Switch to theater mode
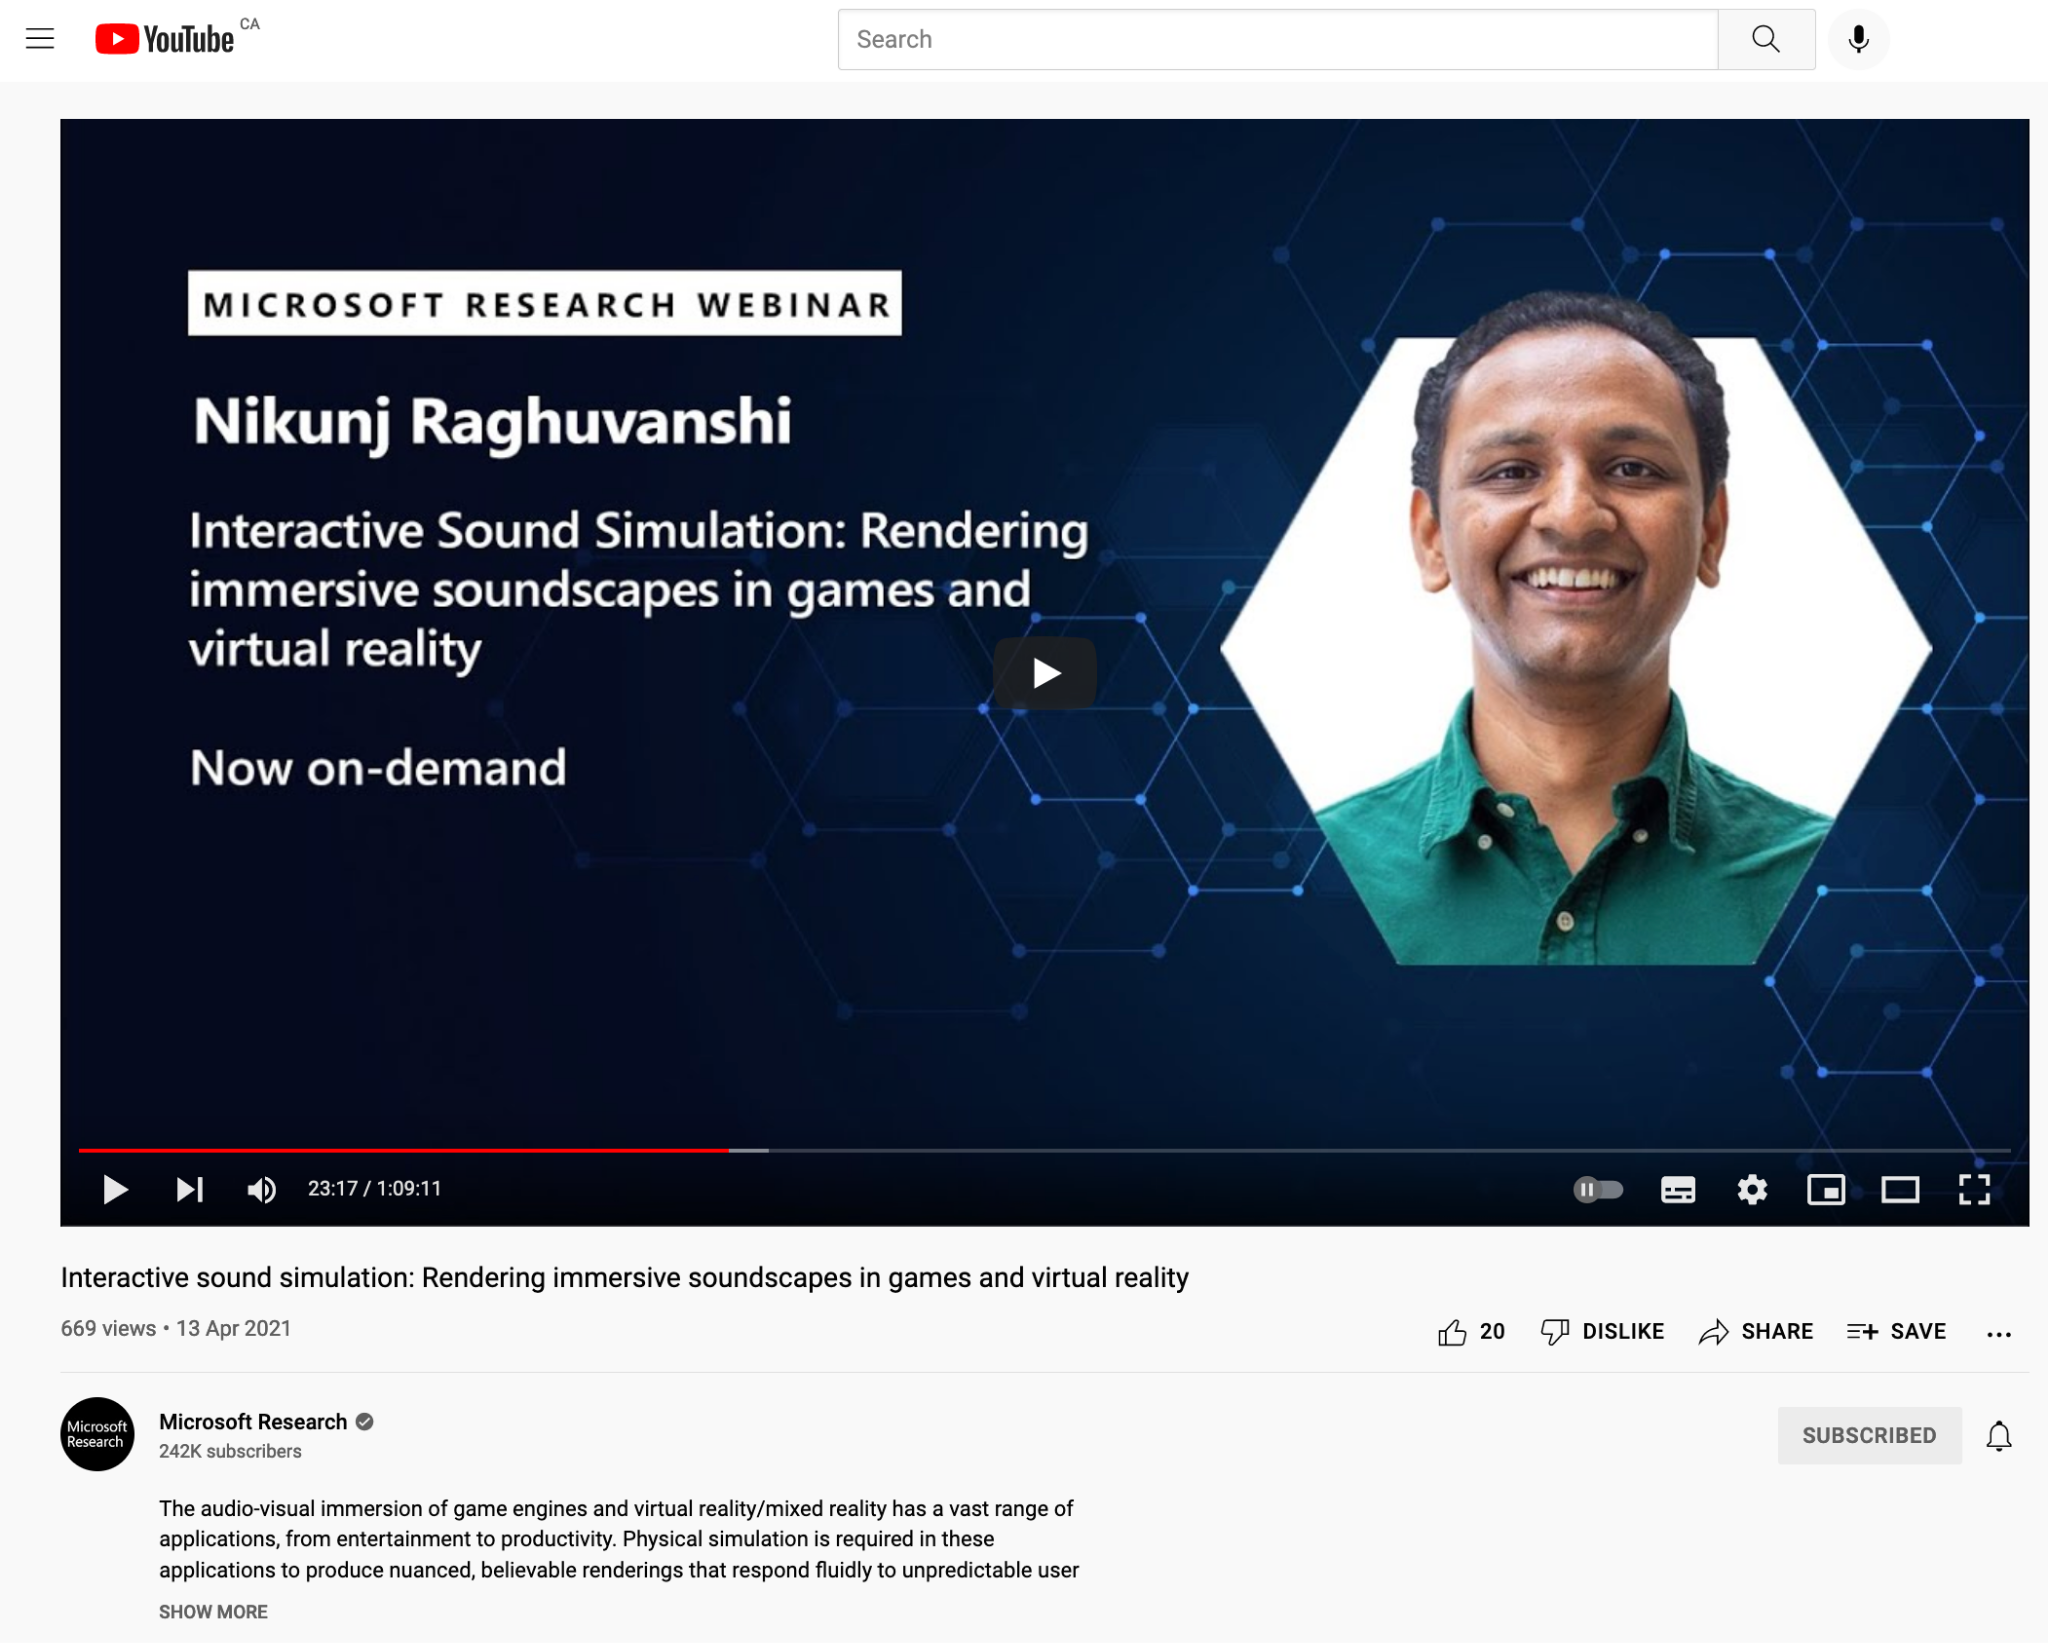This screenshot has width=2048, height=1643. (x=1899, y=1189)
